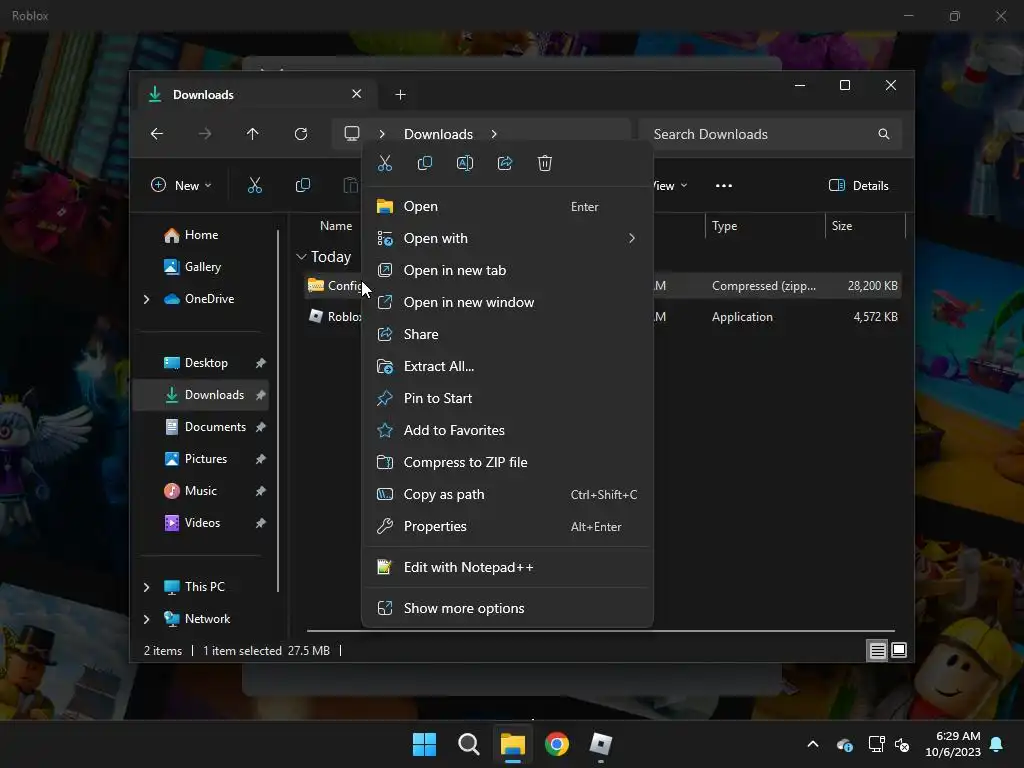Choose Copy as path
This screenshot has width=1024, height=768.
[507, 494]
